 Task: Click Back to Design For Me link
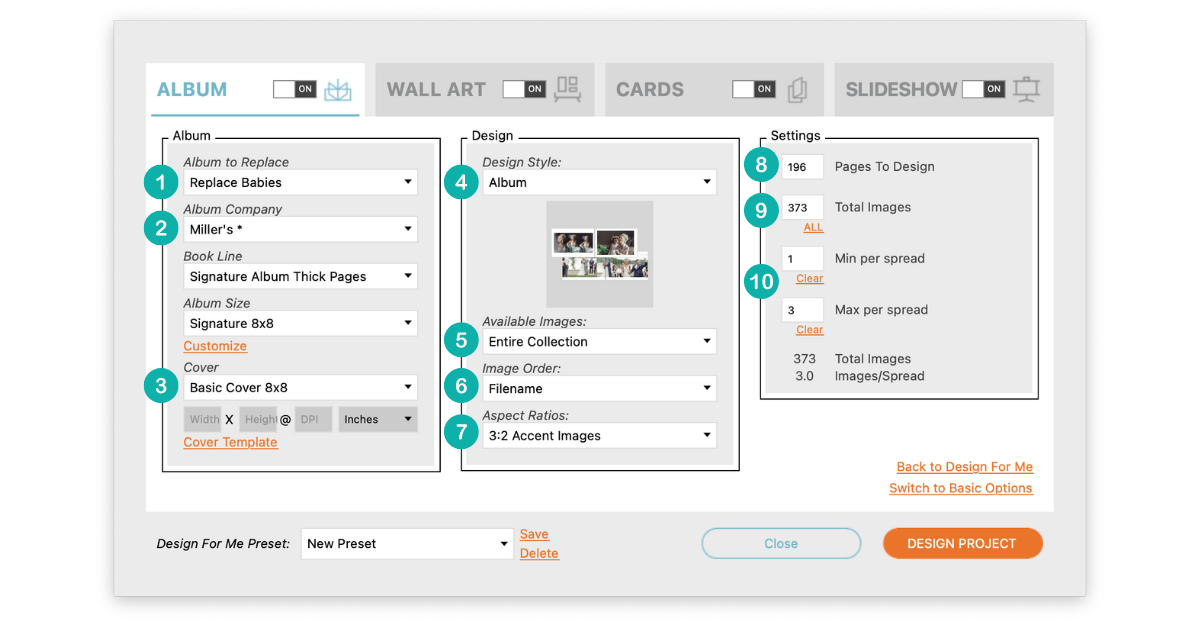(965, 467)
